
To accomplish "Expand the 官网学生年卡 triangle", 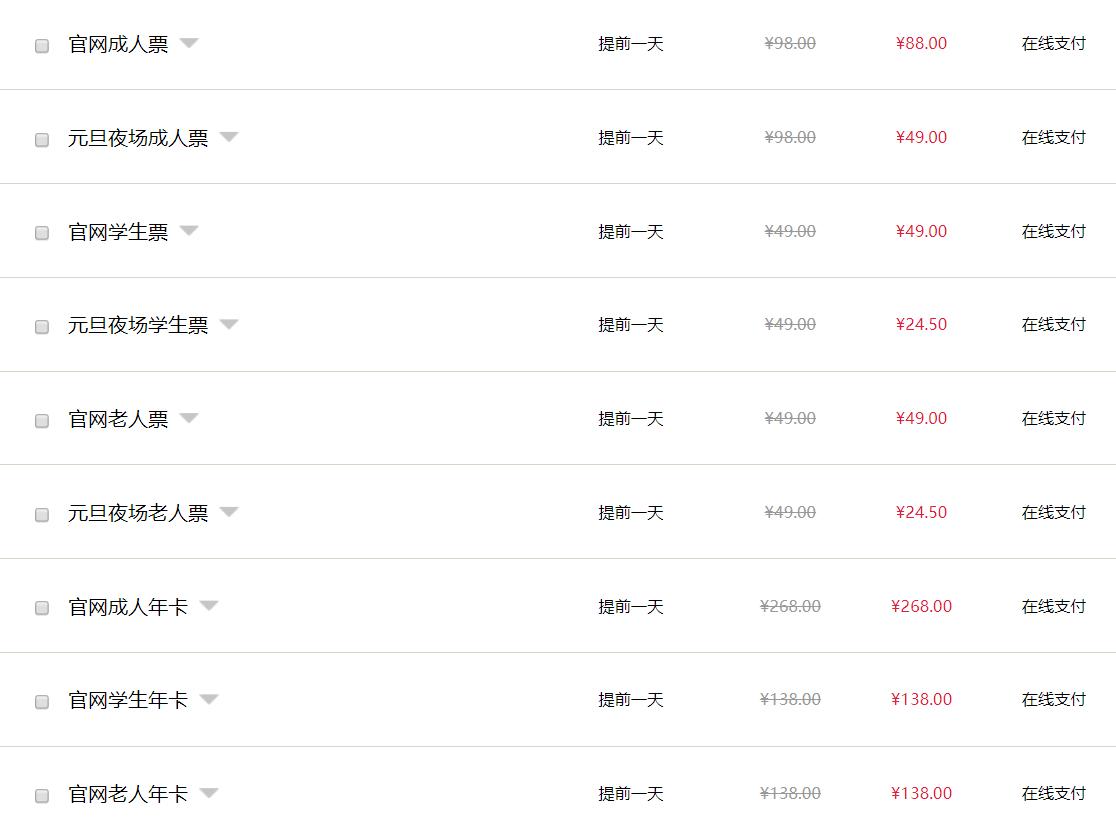I will click(209, 699).
